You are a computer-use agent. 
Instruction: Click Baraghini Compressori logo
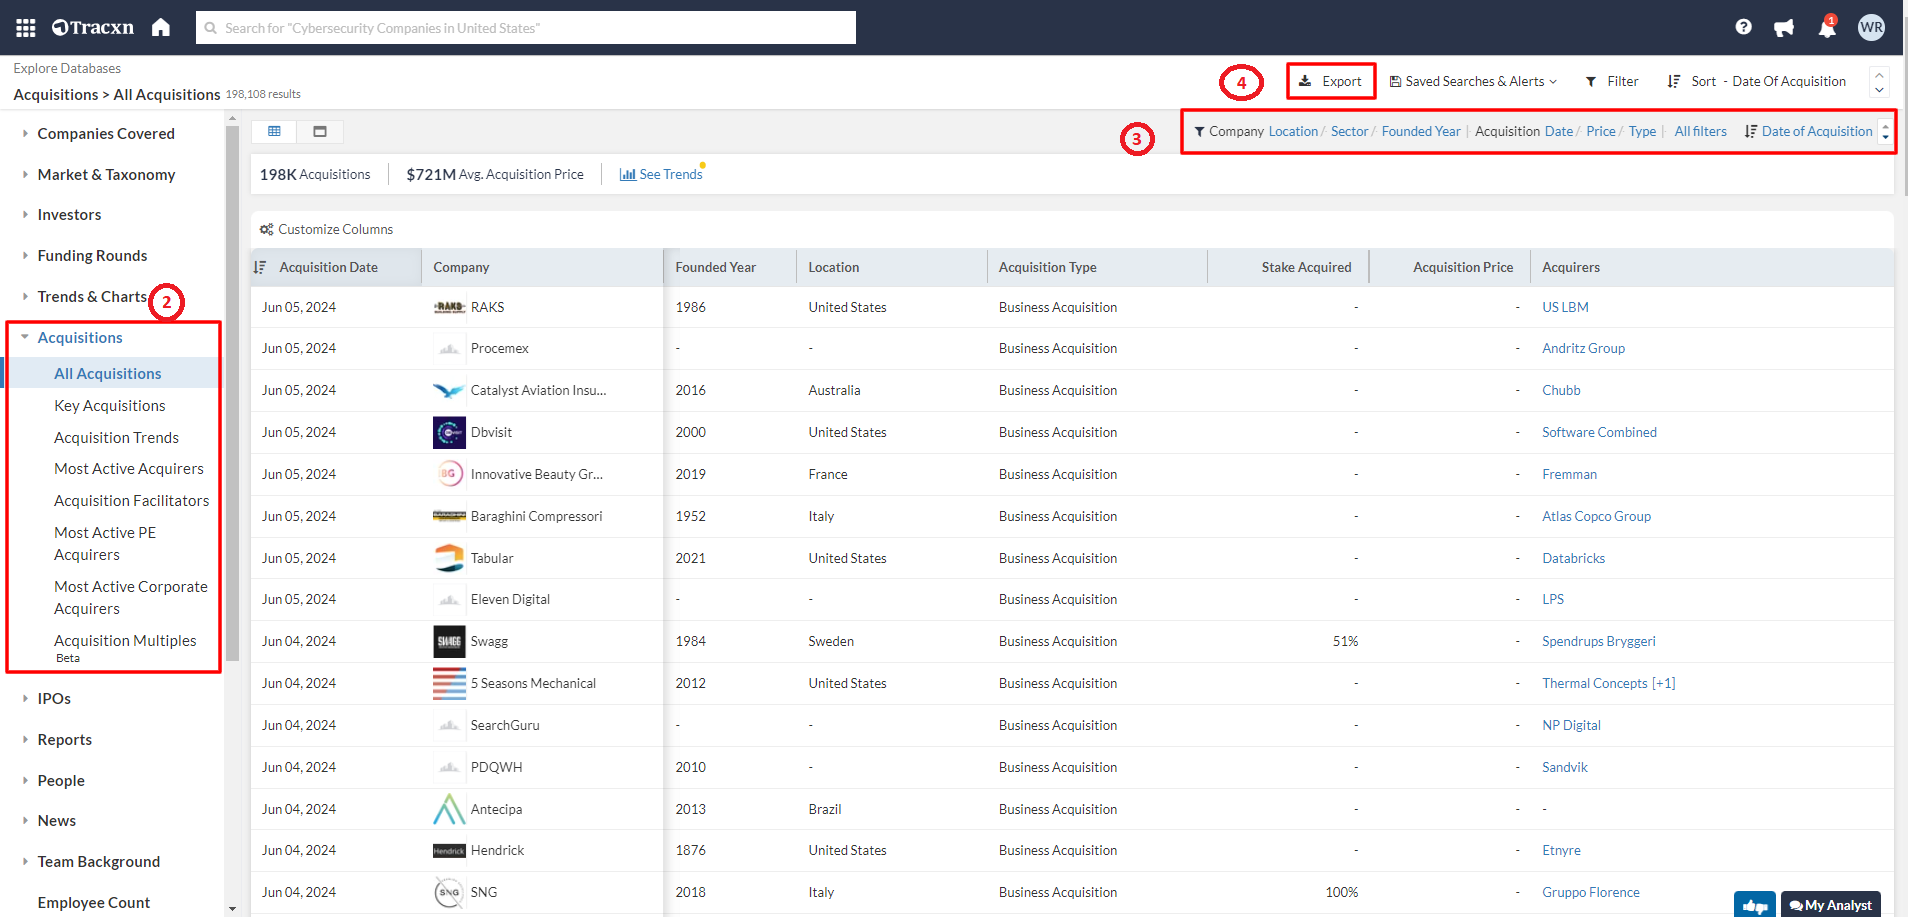pos(449,516)
